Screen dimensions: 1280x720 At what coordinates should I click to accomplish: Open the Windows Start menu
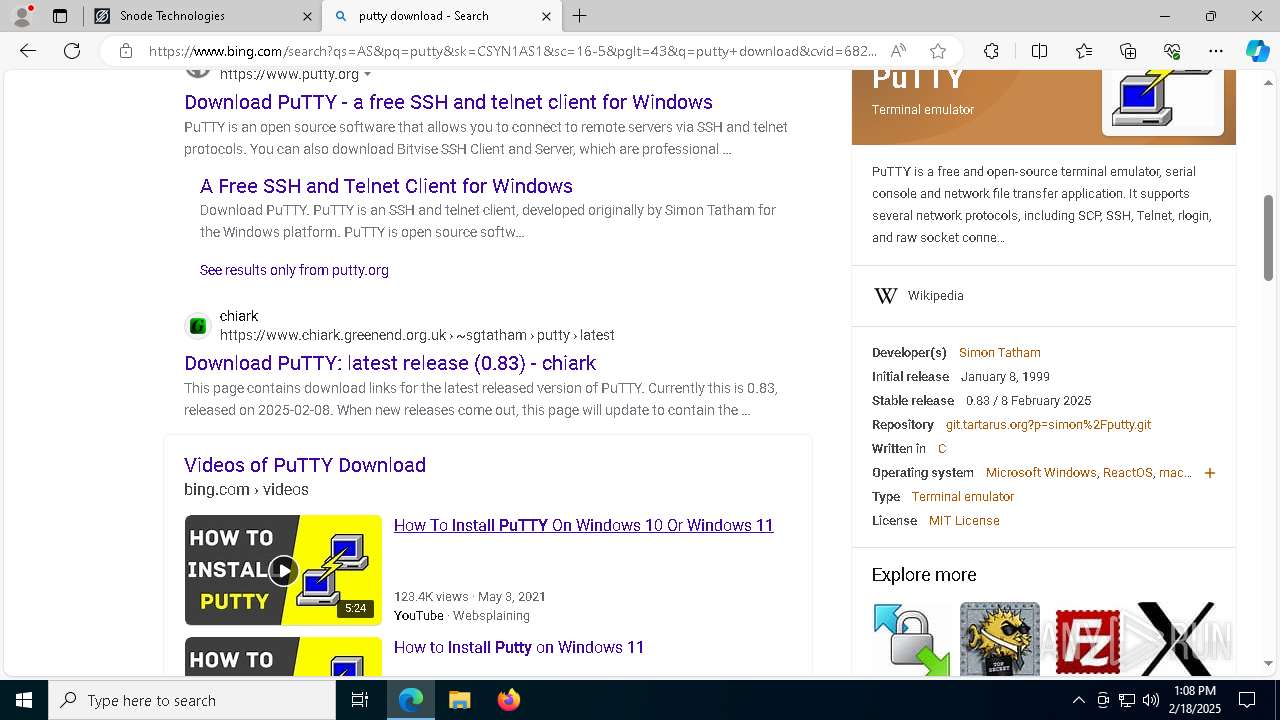coord(24,700)
